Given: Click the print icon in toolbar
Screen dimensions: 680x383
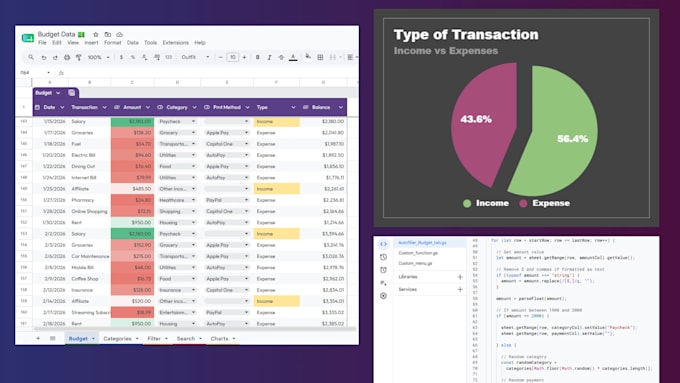Looking at the screenshot, I should (67, 57).
